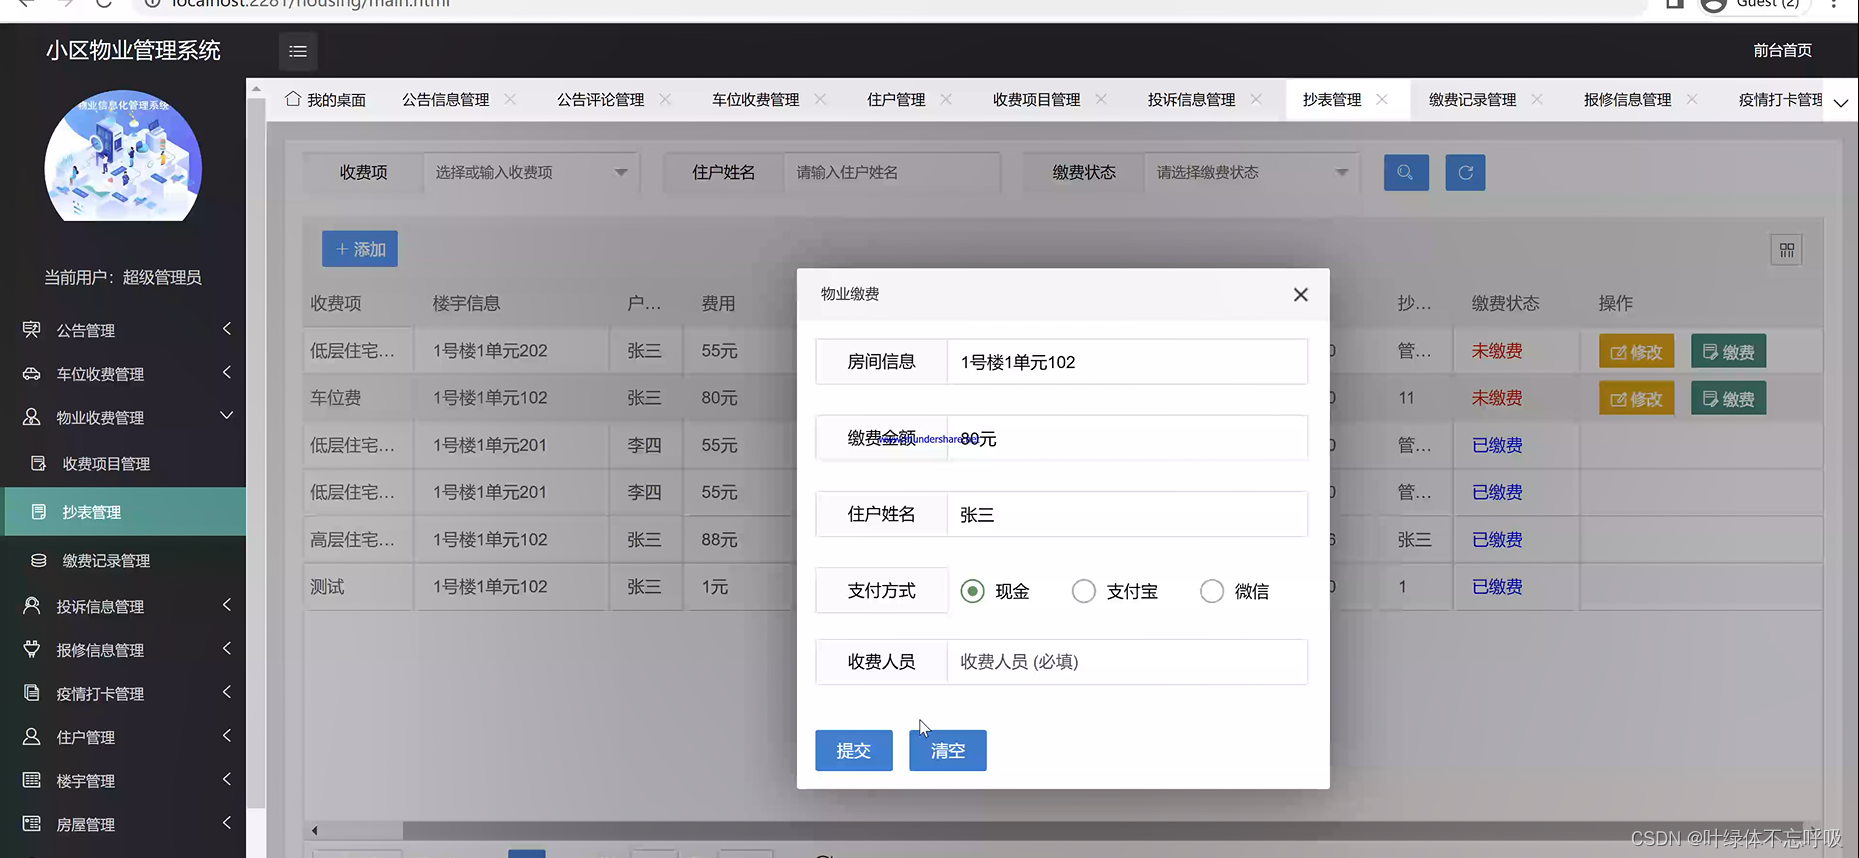Image resolution: width=1859 pixels, height=858 pixels.
Task: Expand the 住户管理 sidebar chevron
Action: point(227,735)
